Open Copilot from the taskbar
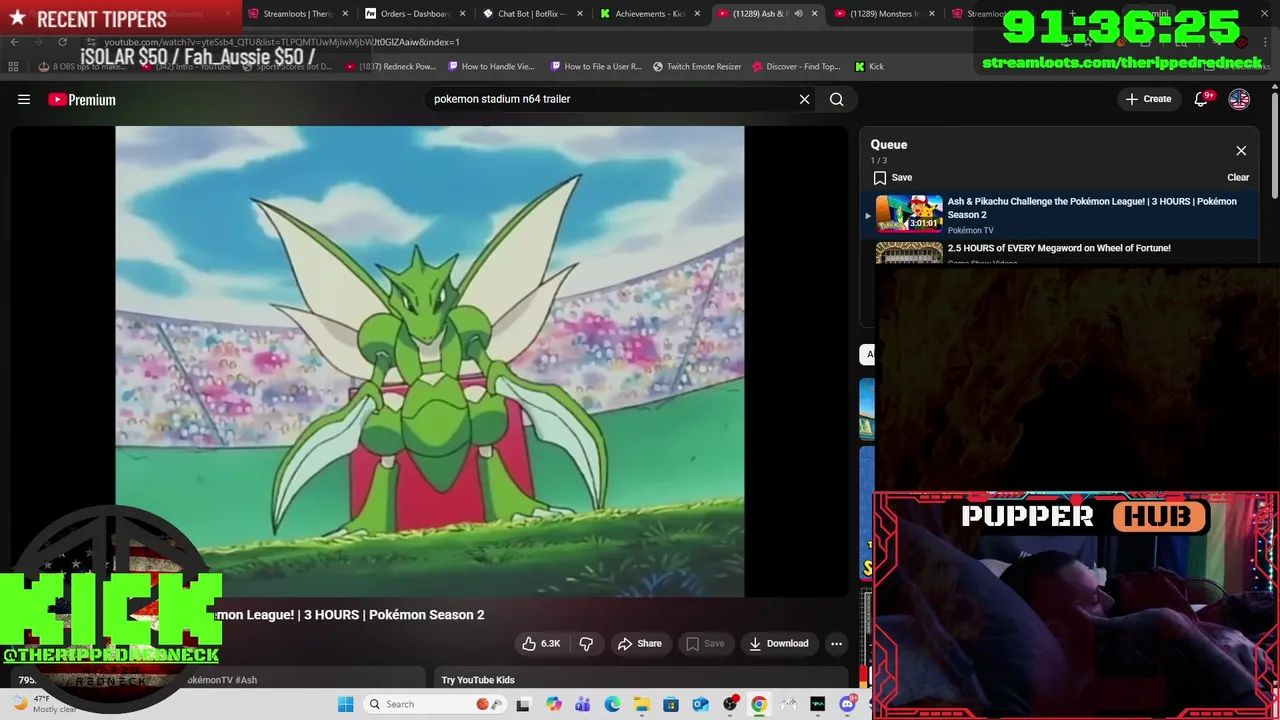 (x=554, y=704)
